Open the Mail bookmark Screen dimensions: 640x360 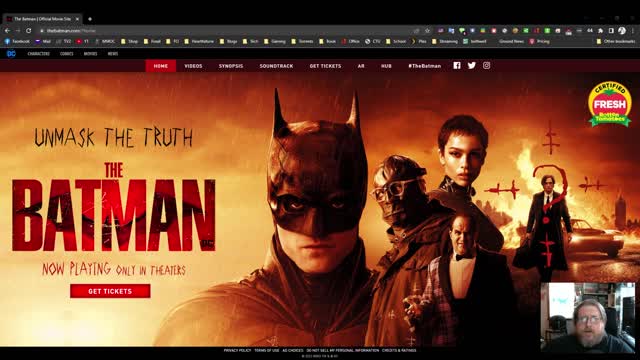43,41
